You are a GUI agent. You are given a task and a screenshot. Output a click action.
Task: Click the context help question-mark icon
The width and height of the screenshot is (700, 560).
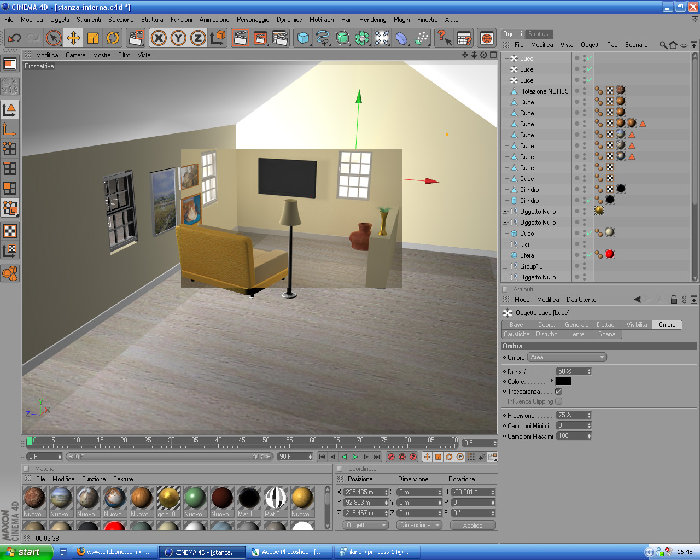point(444,38)
